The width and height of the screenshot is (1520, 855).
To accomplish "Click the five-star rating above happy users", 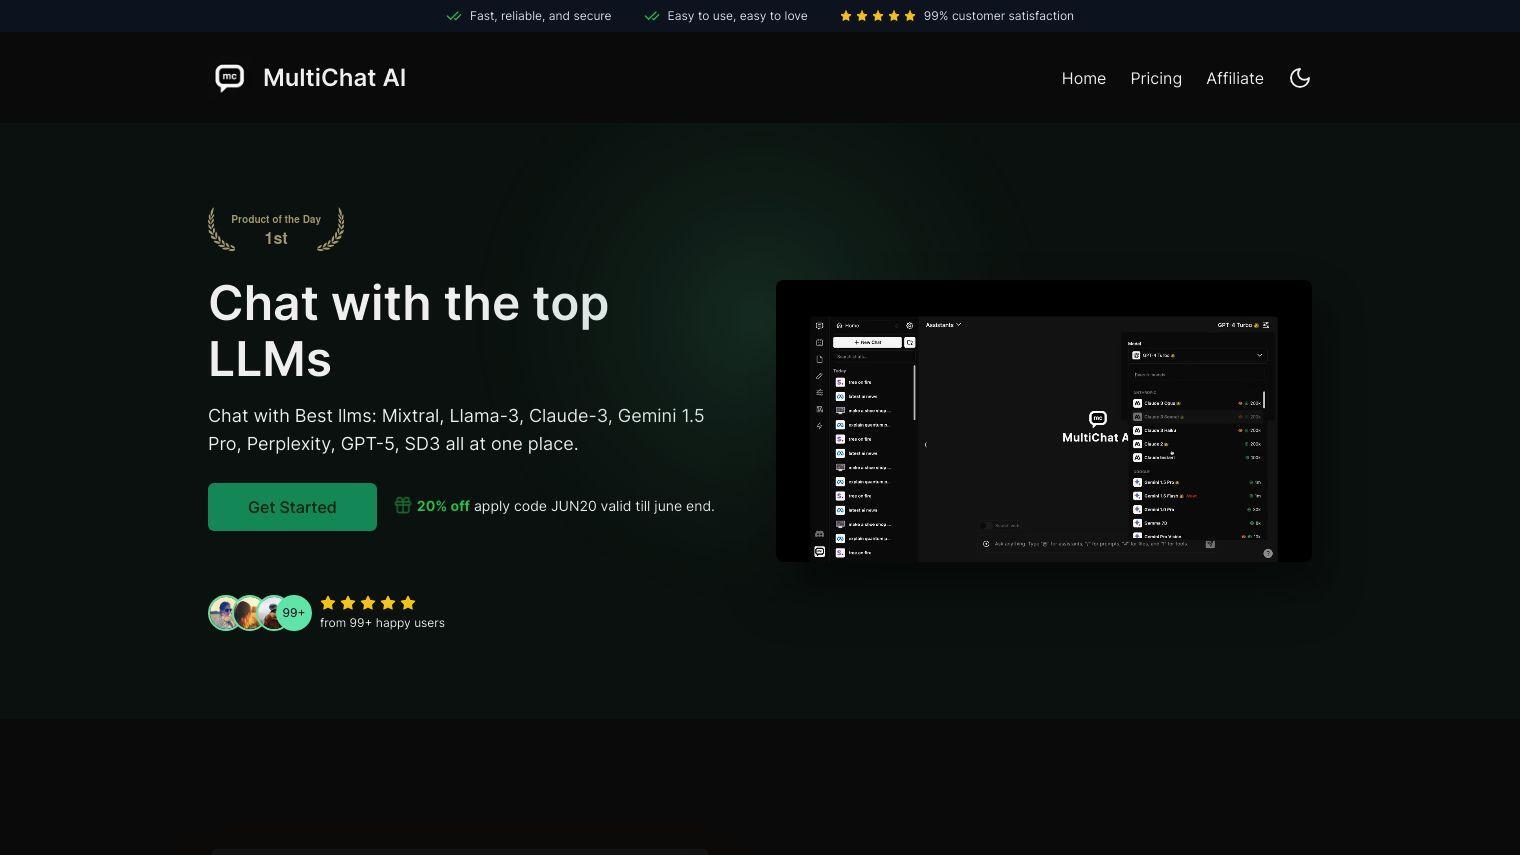I will (x=368, y=603).
